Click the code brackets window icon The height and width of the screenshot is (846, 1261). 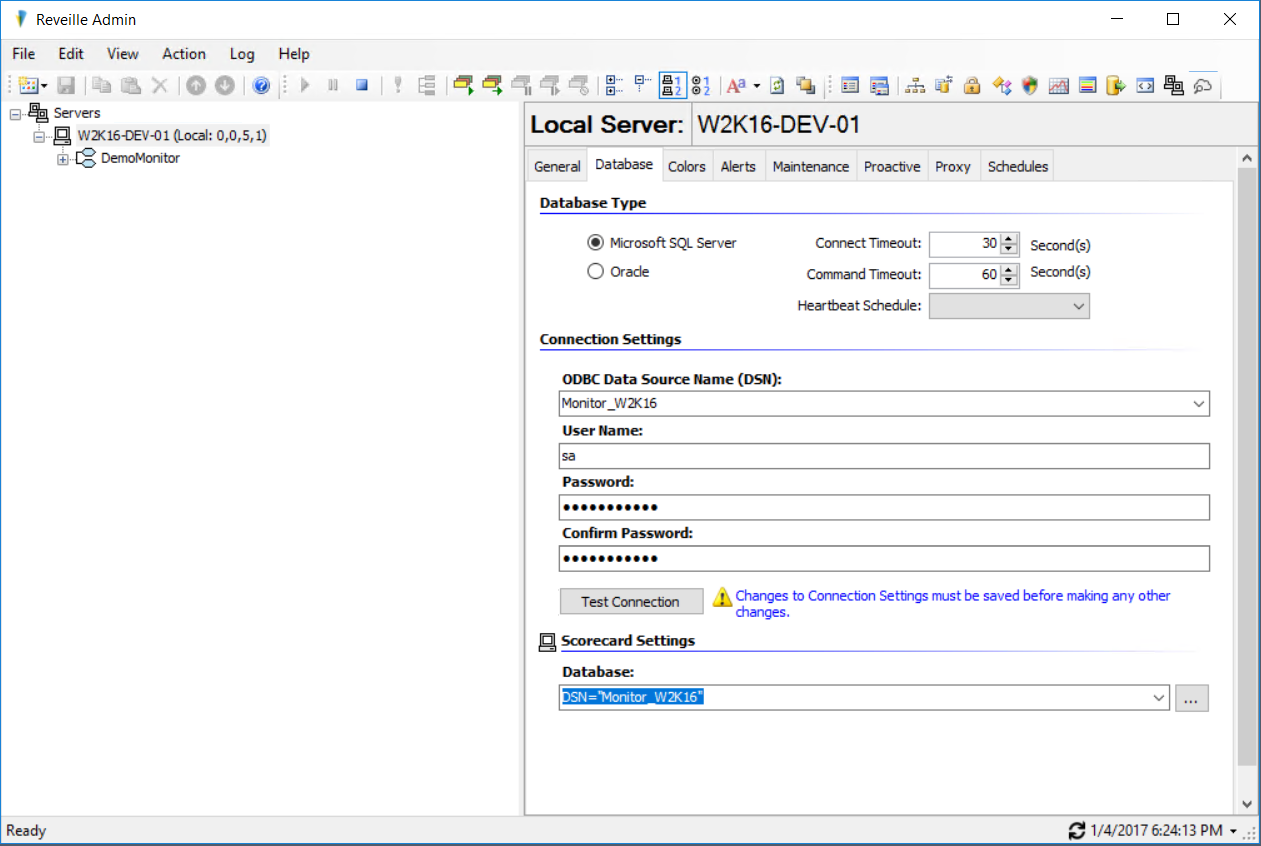[1145, 86]
